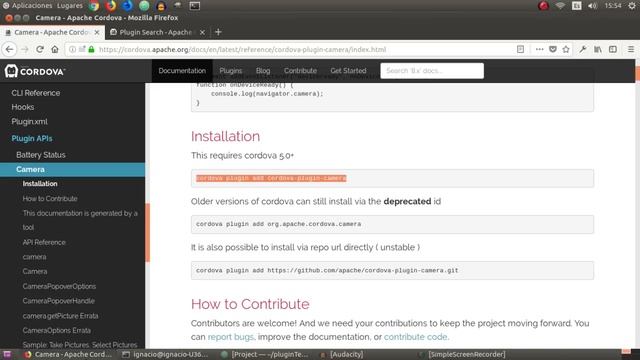
Task: Open camera.getPicture Errata in sidebar
Action: [x=60, y=316]
